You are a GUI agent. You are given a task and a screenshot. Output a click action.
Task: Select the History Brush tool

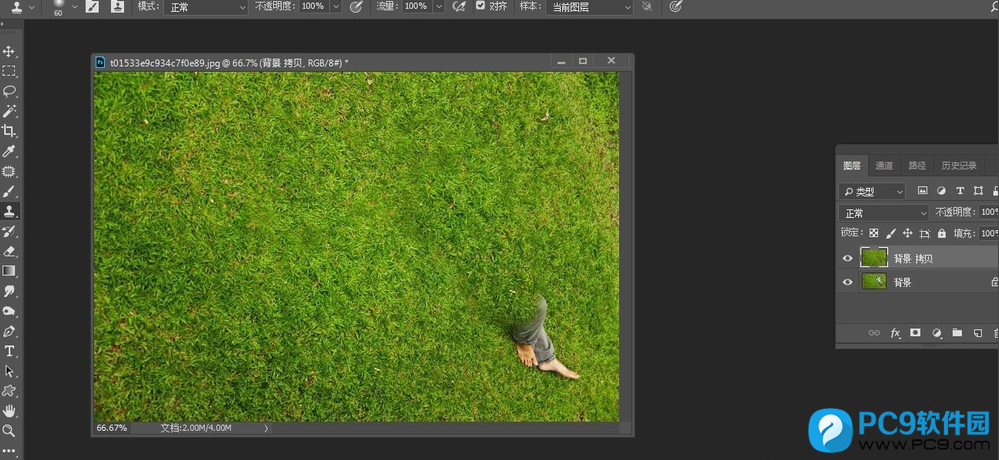[9, 231]
